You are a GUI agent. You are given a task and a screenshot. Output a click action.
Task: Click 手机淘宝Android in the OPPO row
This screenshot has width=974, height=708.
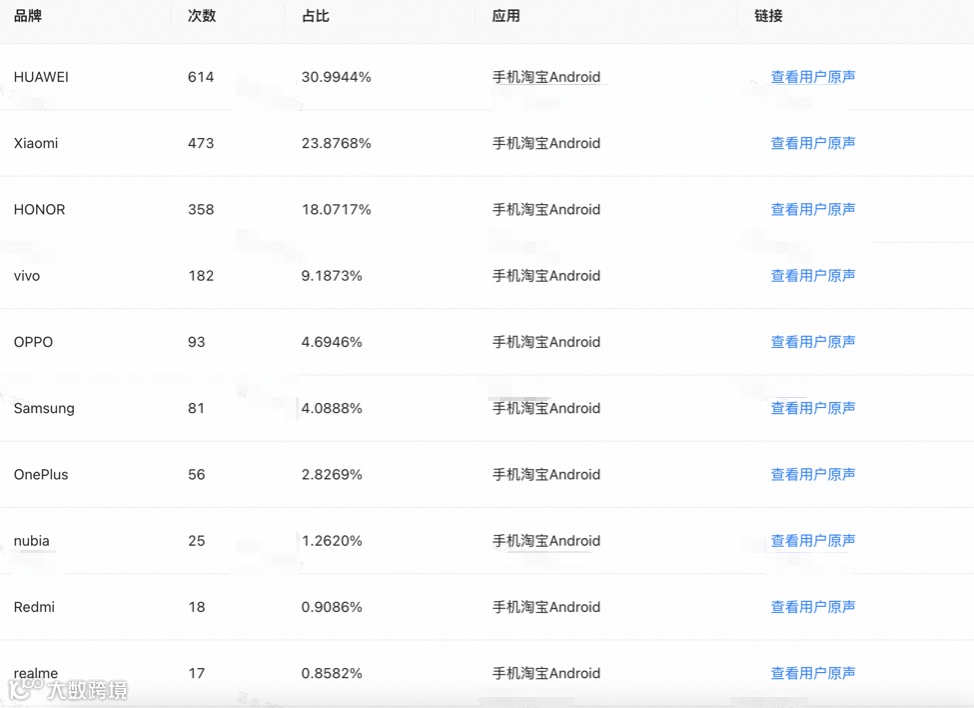547,342
